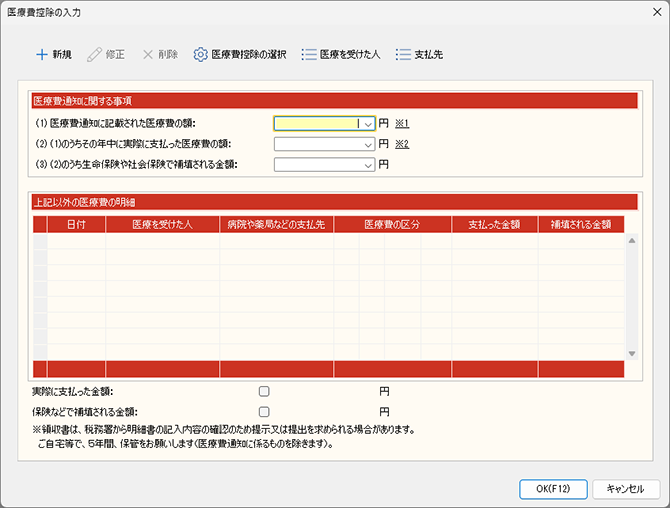The image size is (670, 508).
Task: Click the 医療費の区分 column header
Action: coord(393,224)
